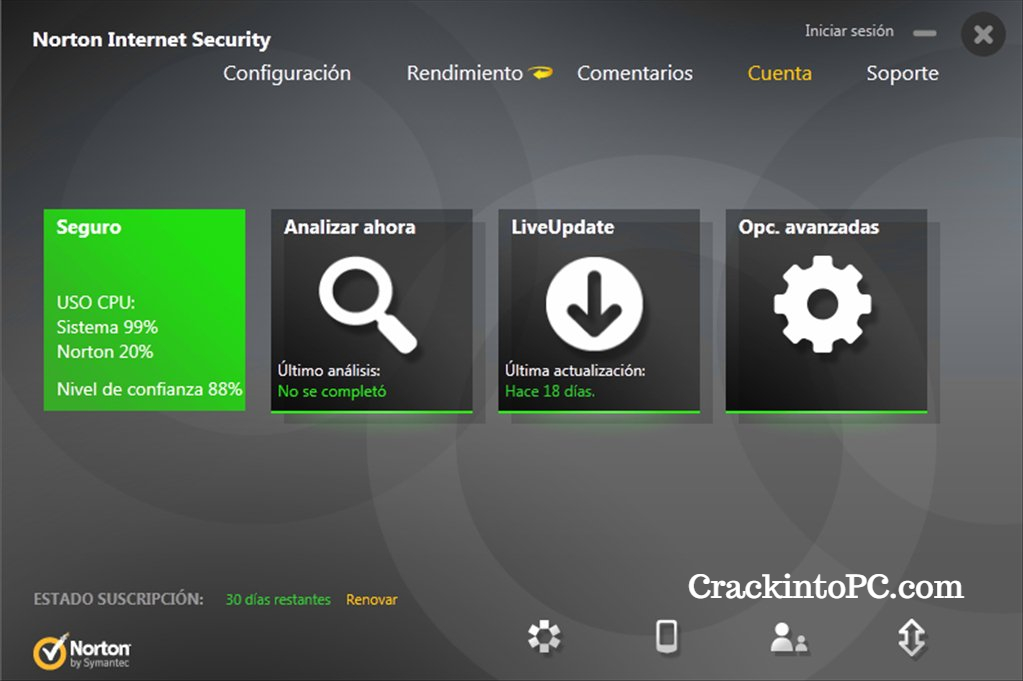Screen dimensions: 1023x681
Task: Close the Norton window
Action: pos(983,34)
